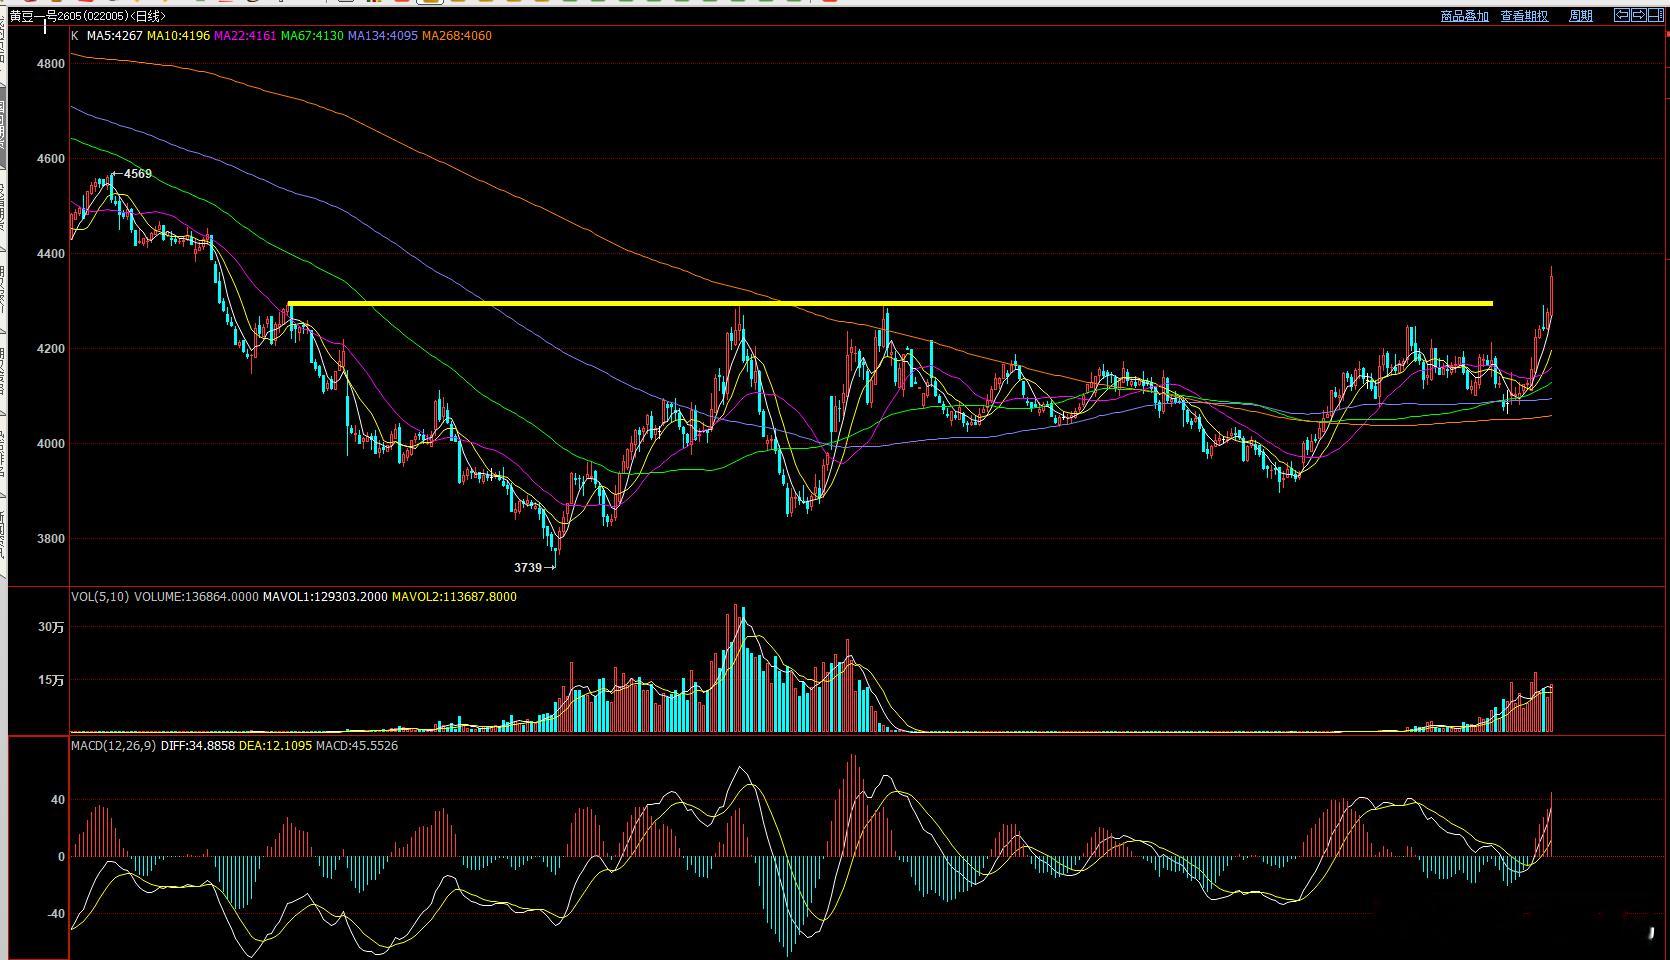Select the MA268:4060 indicator label

pos(457,36)
